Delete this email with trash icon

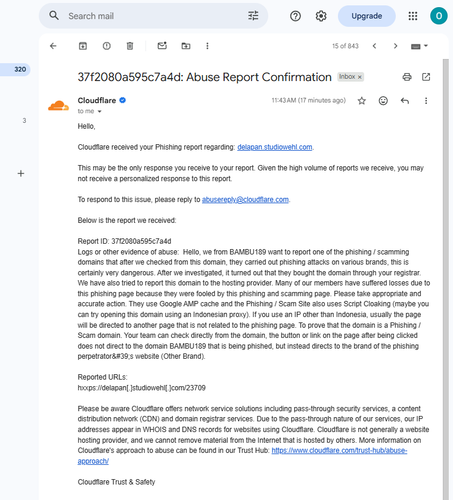(x=130, y=46)
